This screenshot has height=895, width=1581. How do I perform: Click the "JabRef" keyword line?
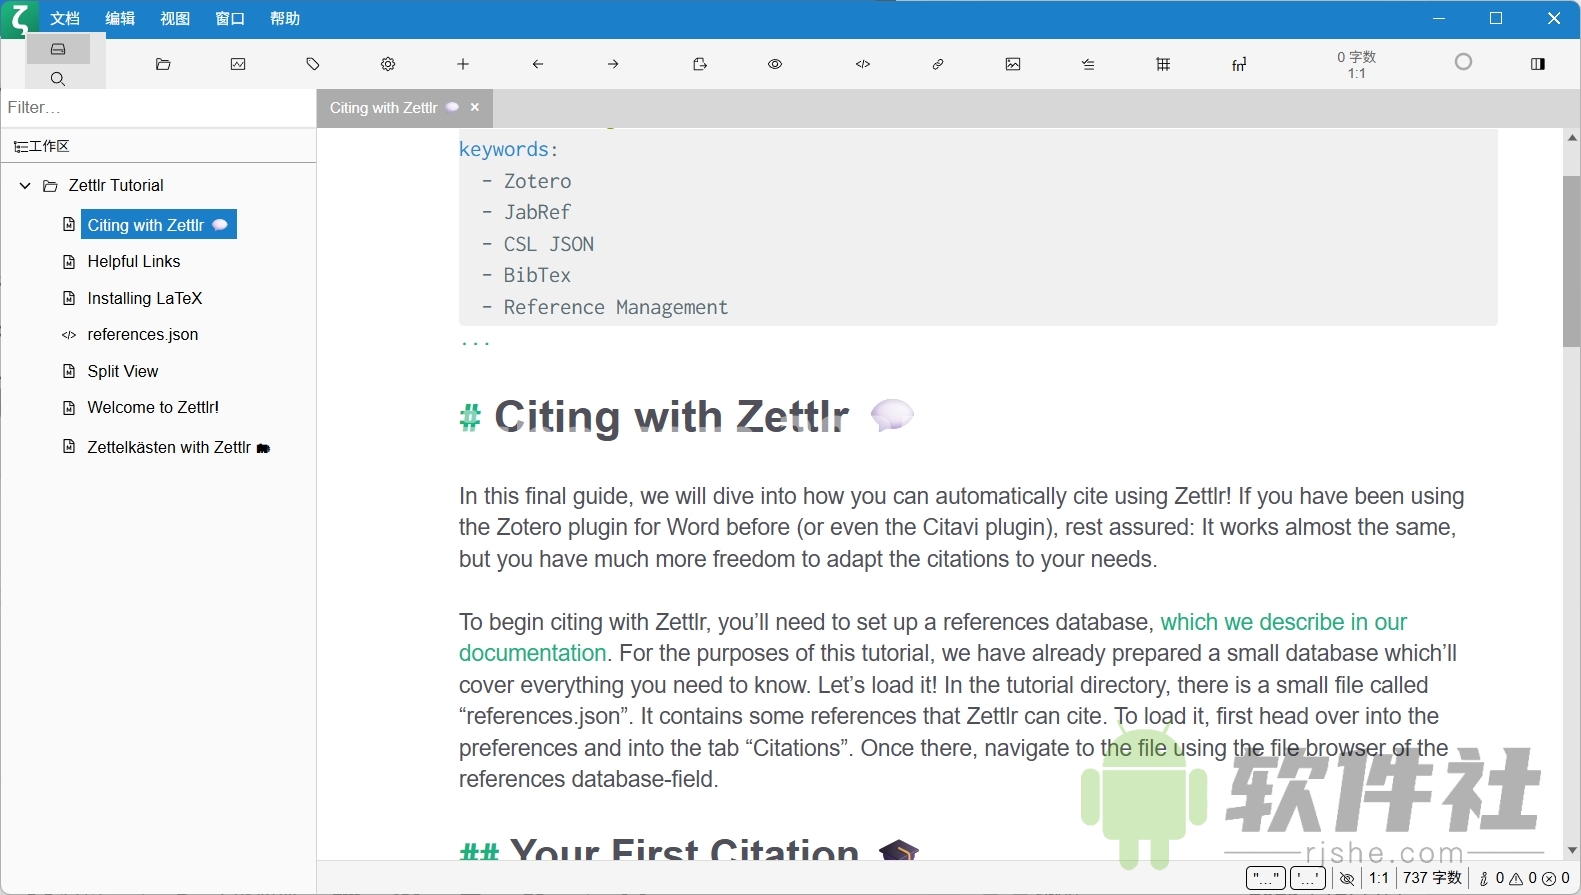tap(538, 212)
